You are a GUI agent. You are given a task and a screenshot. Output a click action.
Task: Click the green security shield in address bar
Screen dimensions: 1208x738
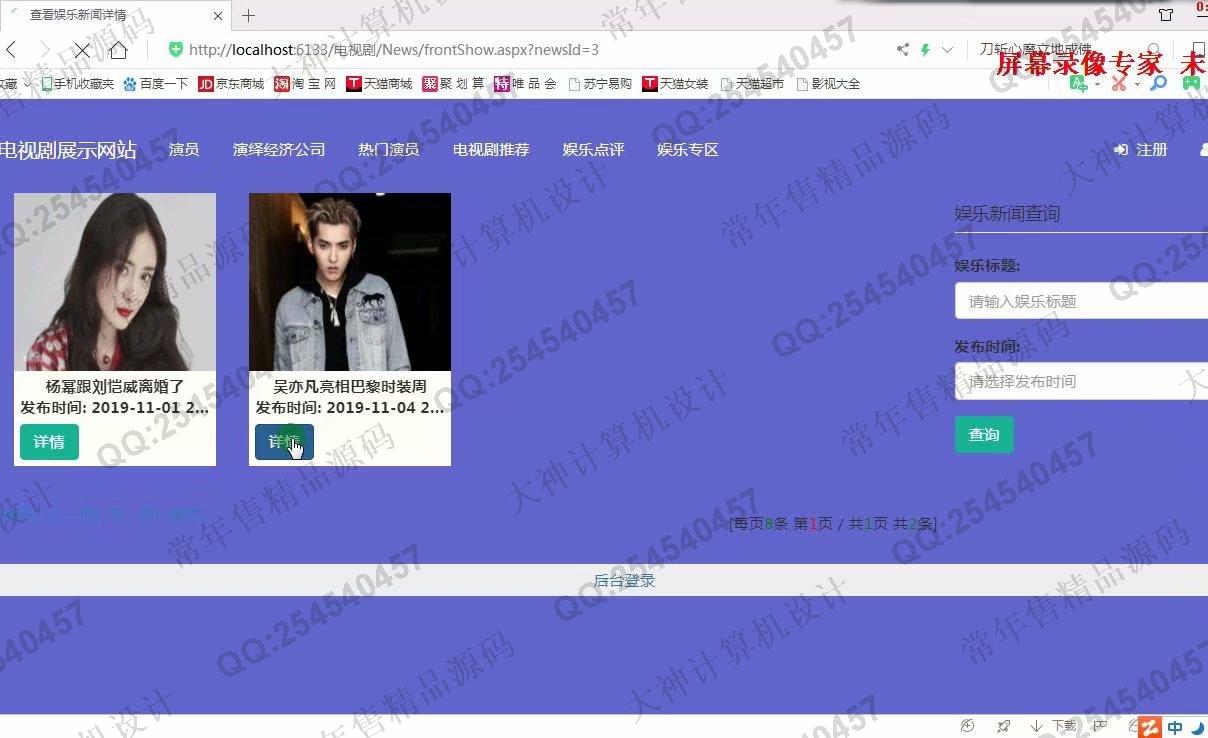pyautogui.click(x=176, y=50)
